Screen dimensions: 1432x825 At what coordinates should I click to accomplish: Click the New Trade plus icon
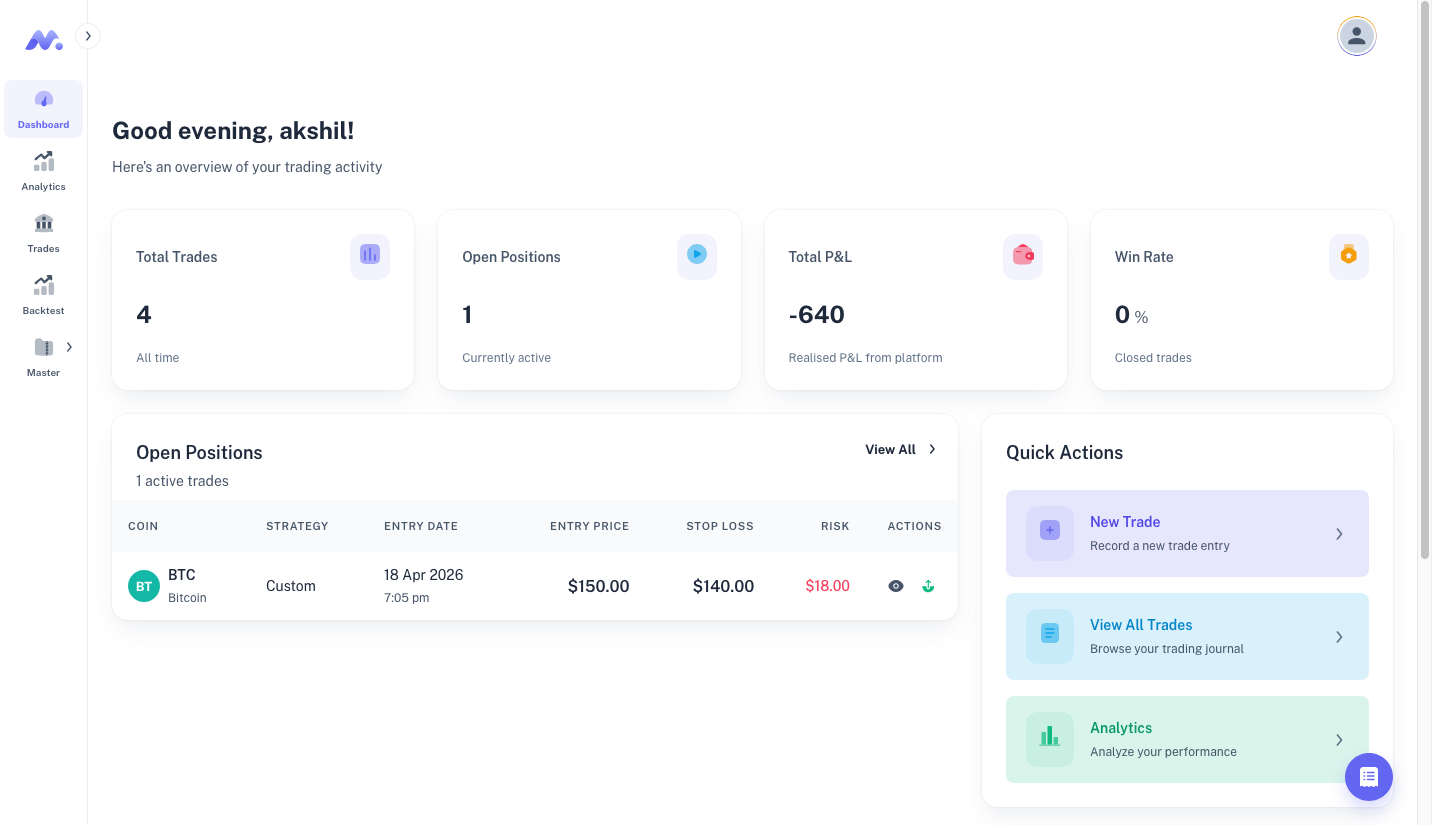click(1050, 533)
